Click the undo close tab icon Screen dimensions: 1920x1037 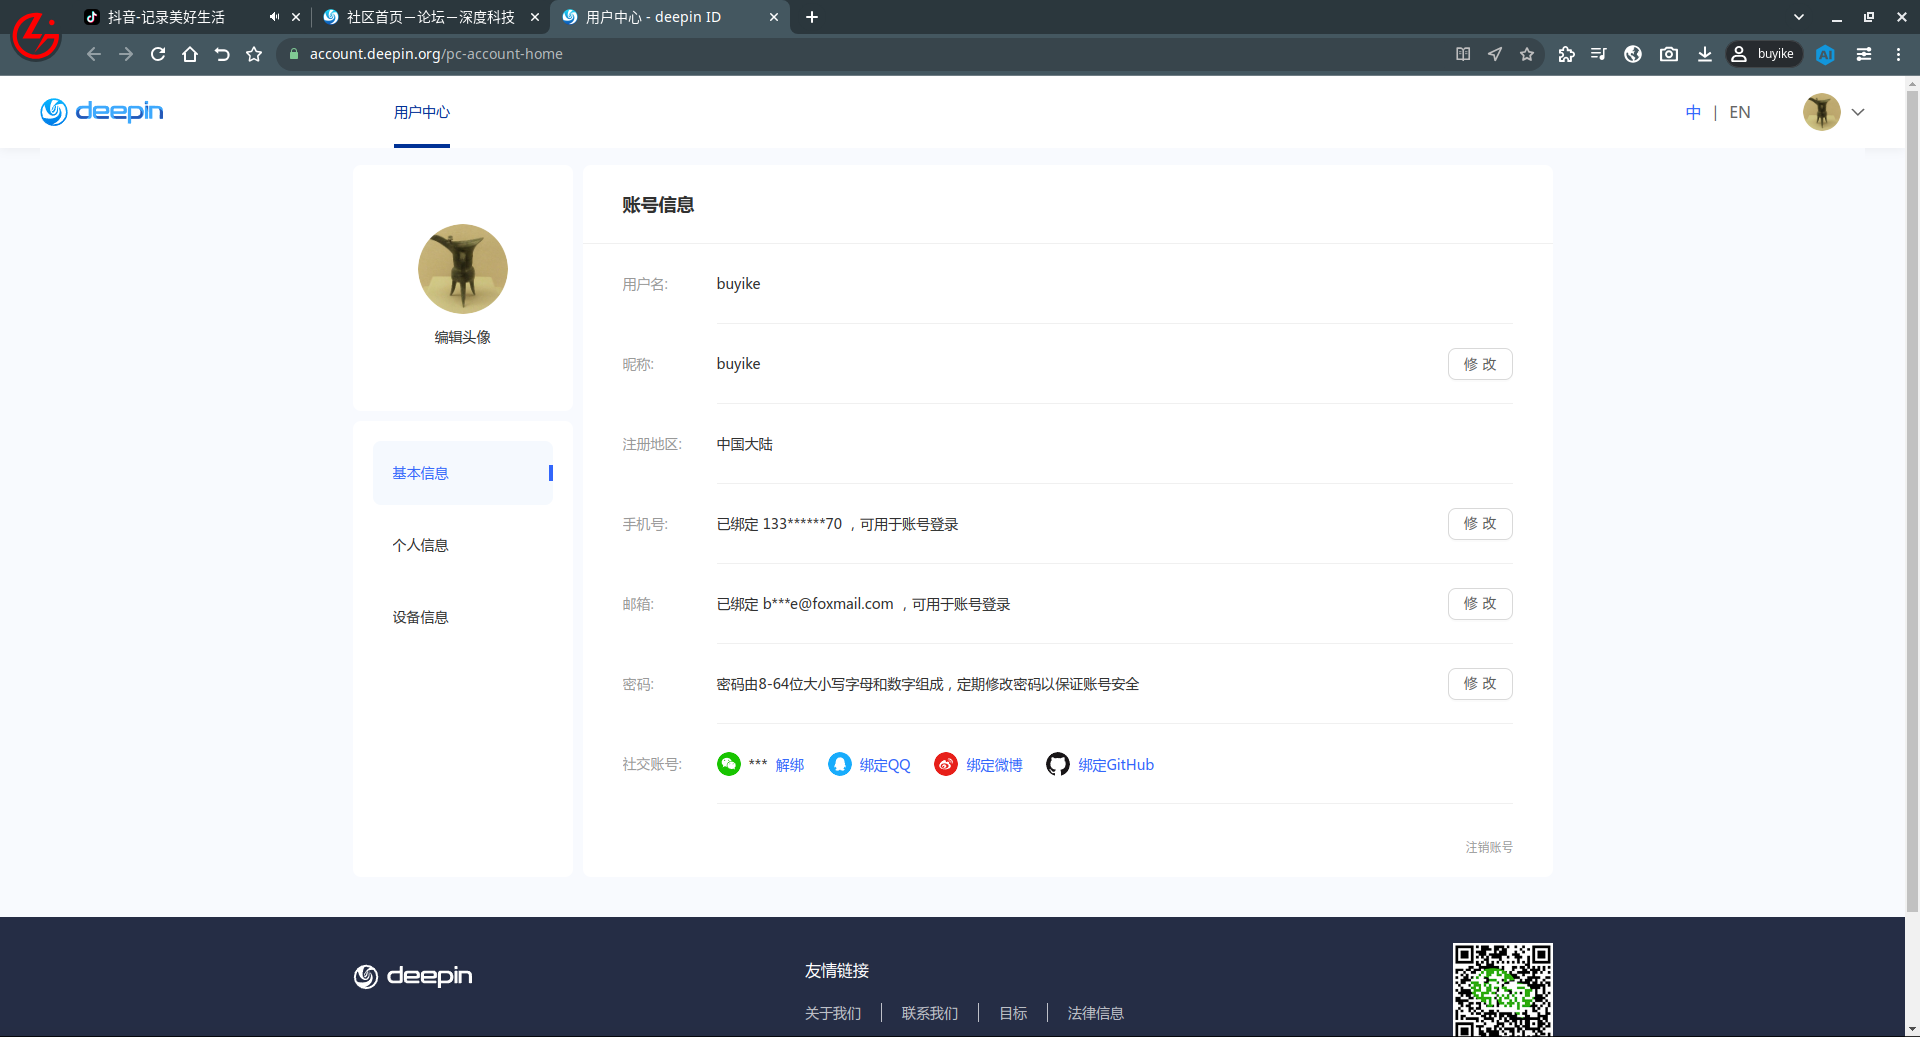222,54
